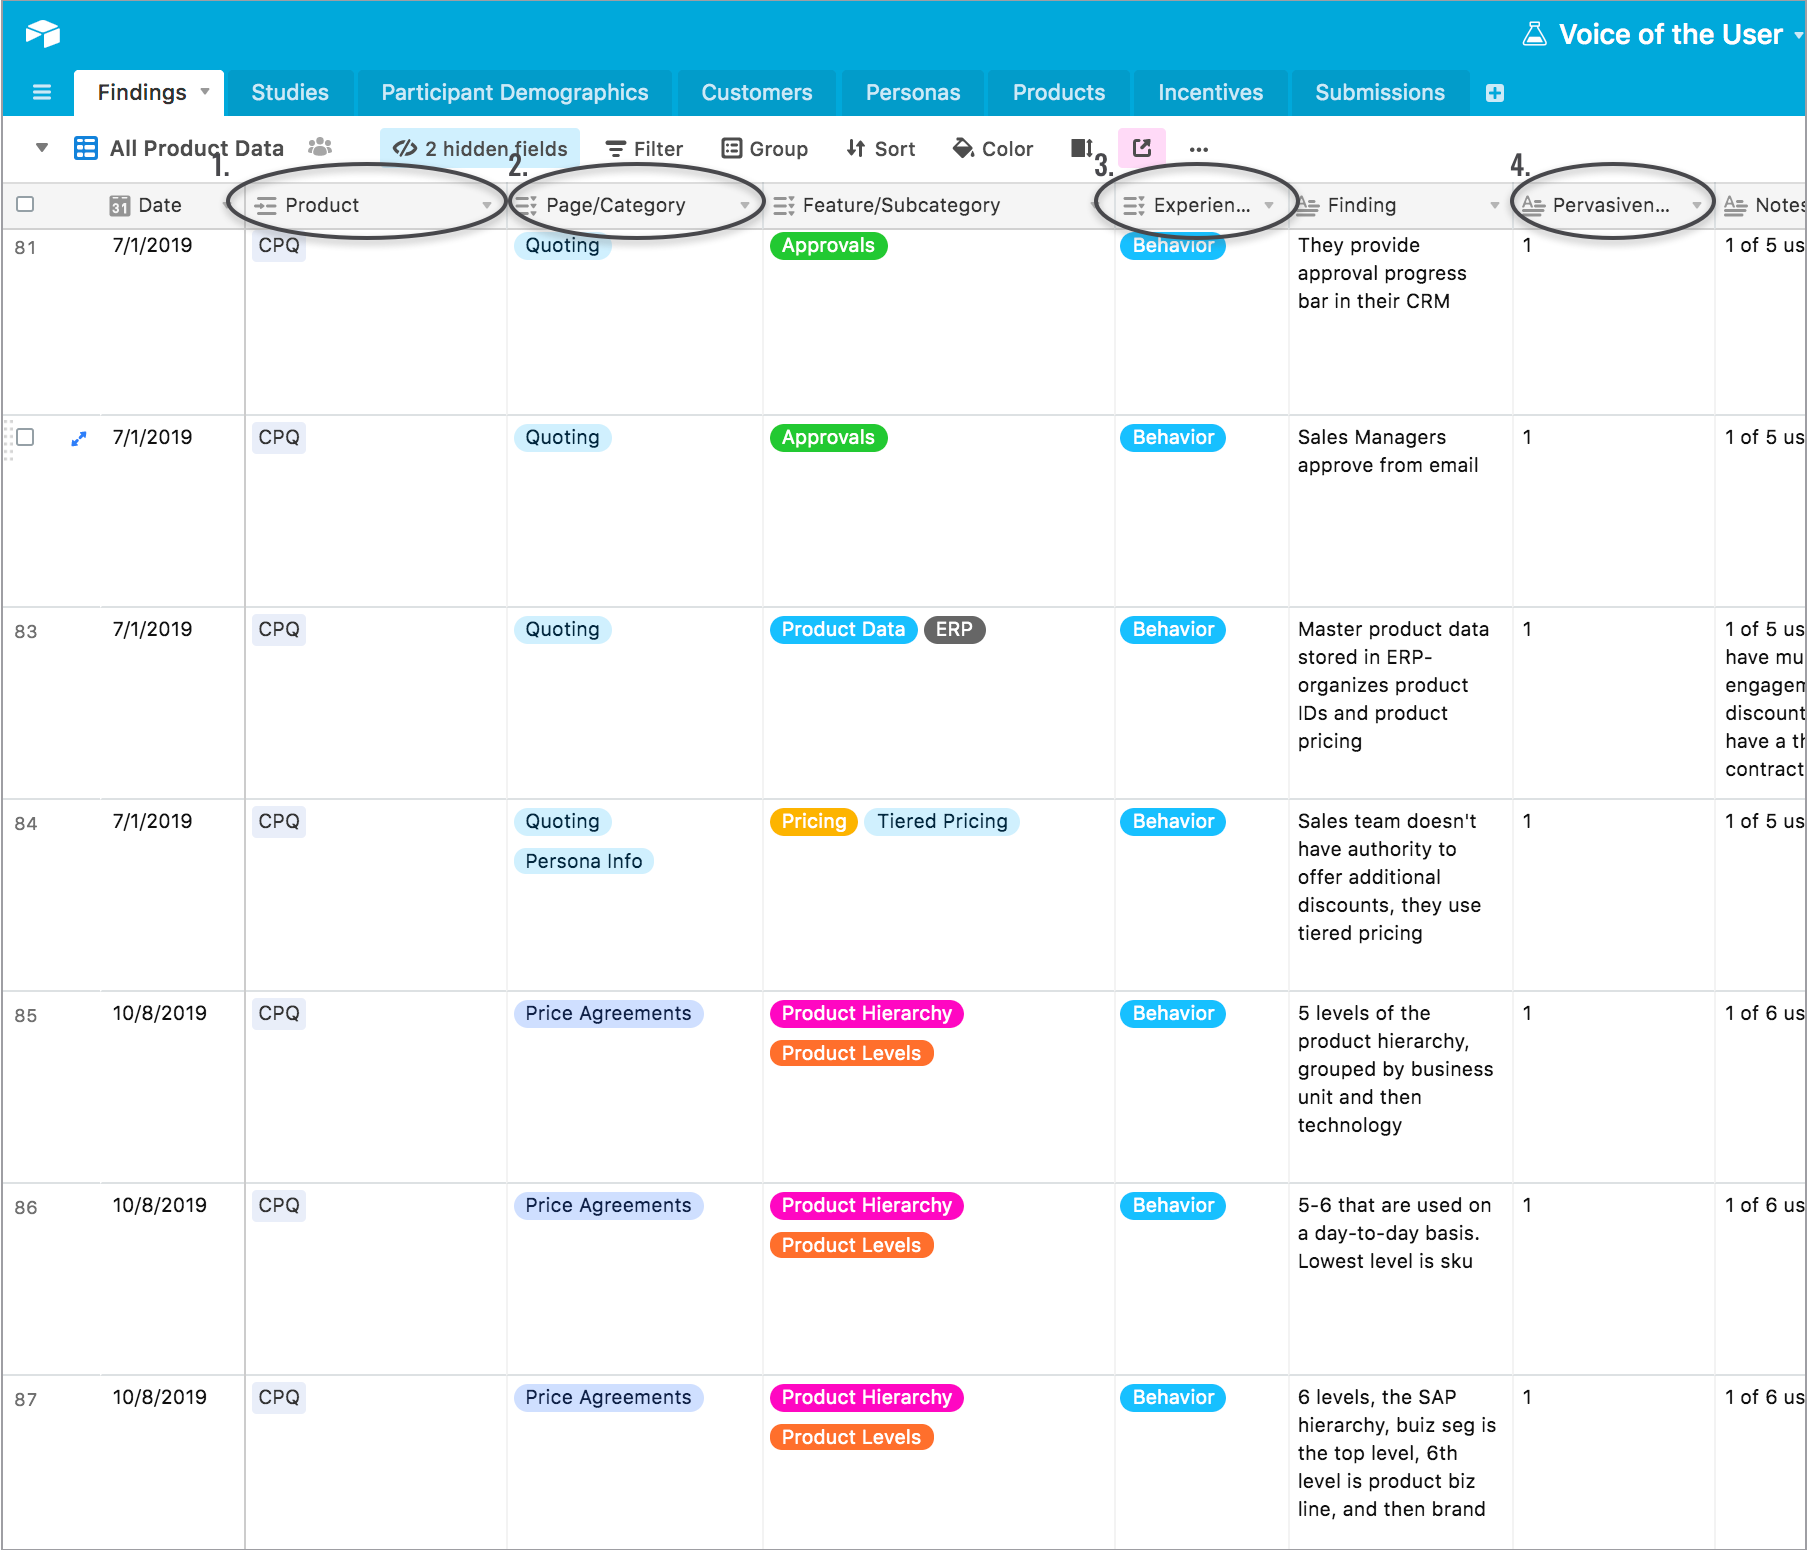Toggle the select all rows checkbox
The image size is (1808, 1550).
26,205
